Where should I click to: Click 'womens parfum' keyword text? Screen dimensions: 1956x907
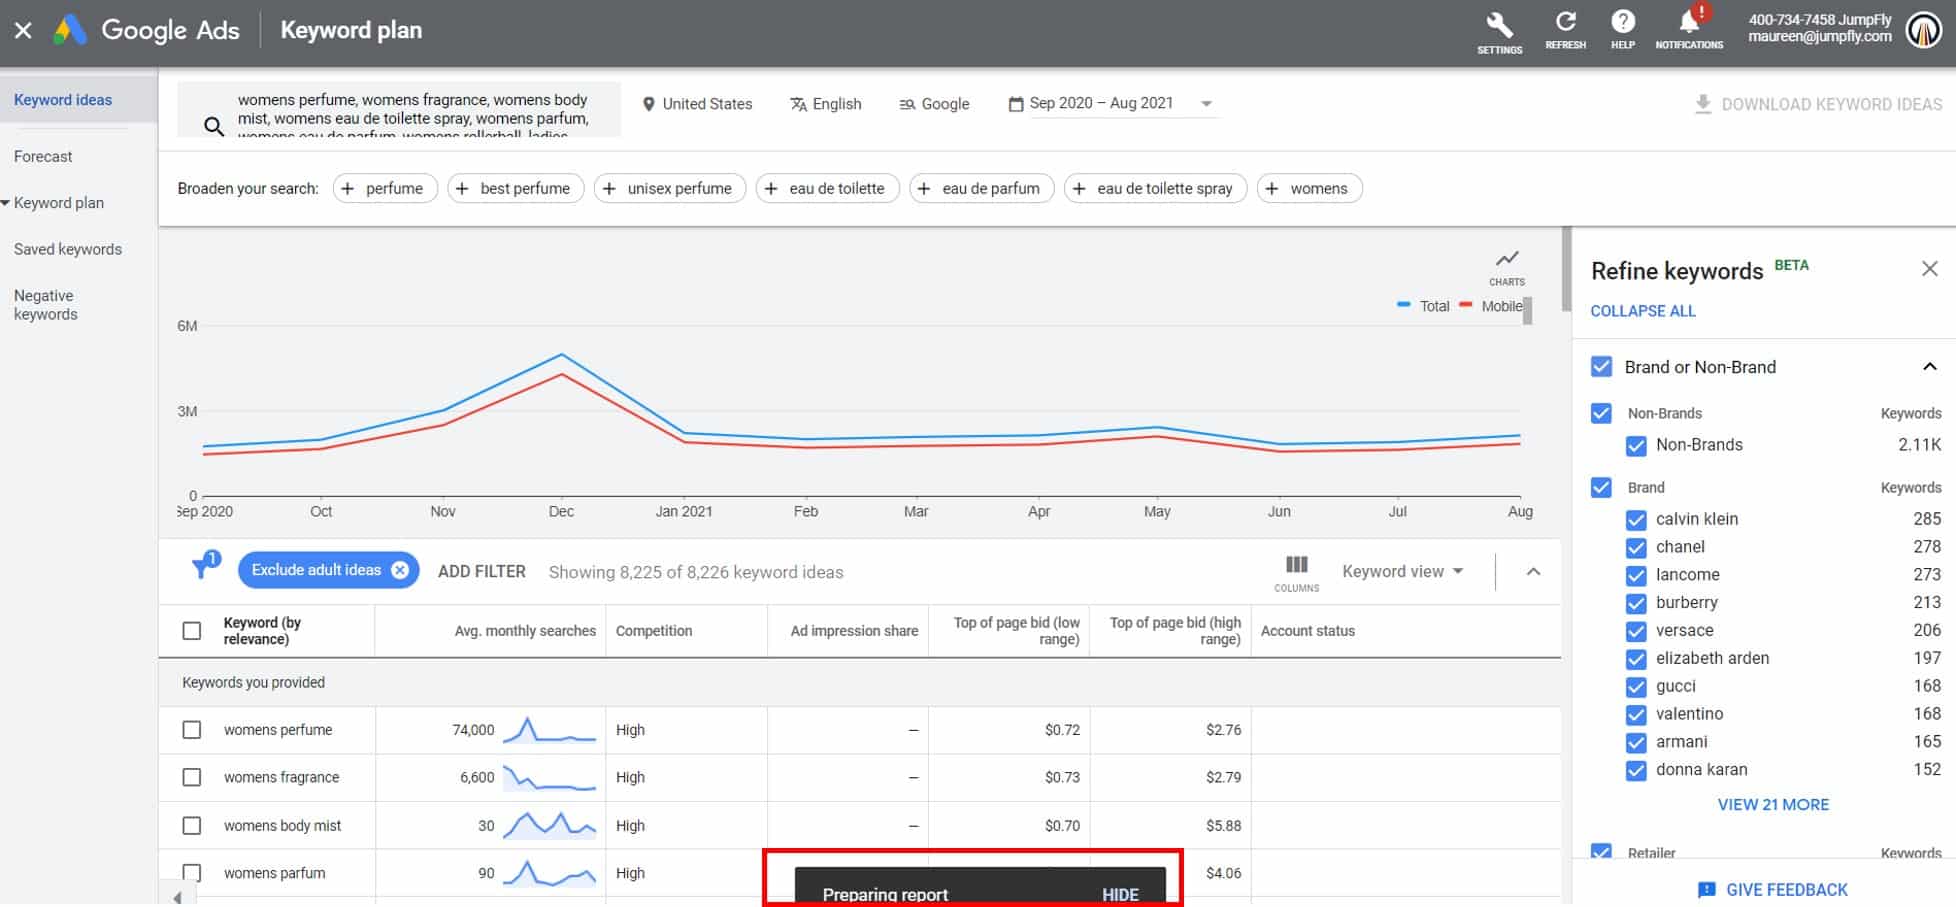coord(275,873)
